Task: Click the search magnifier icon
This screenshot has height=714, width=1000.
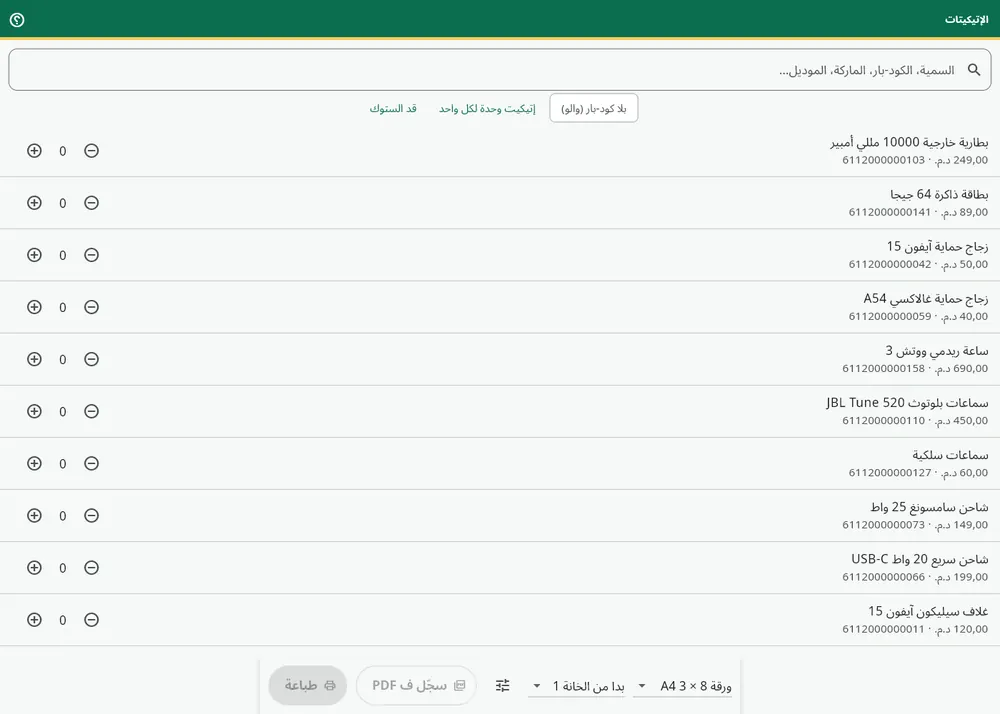Action: coord(974,70)
